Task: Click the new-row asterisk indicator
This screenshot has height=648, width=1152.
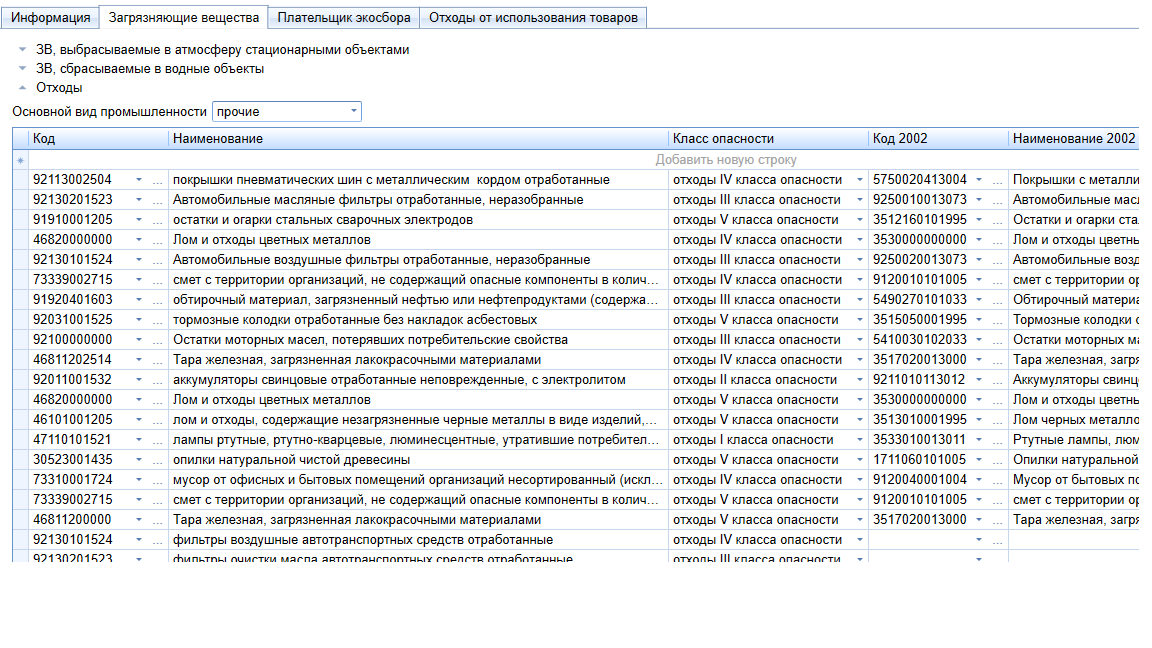Action: tap(20, 160)
